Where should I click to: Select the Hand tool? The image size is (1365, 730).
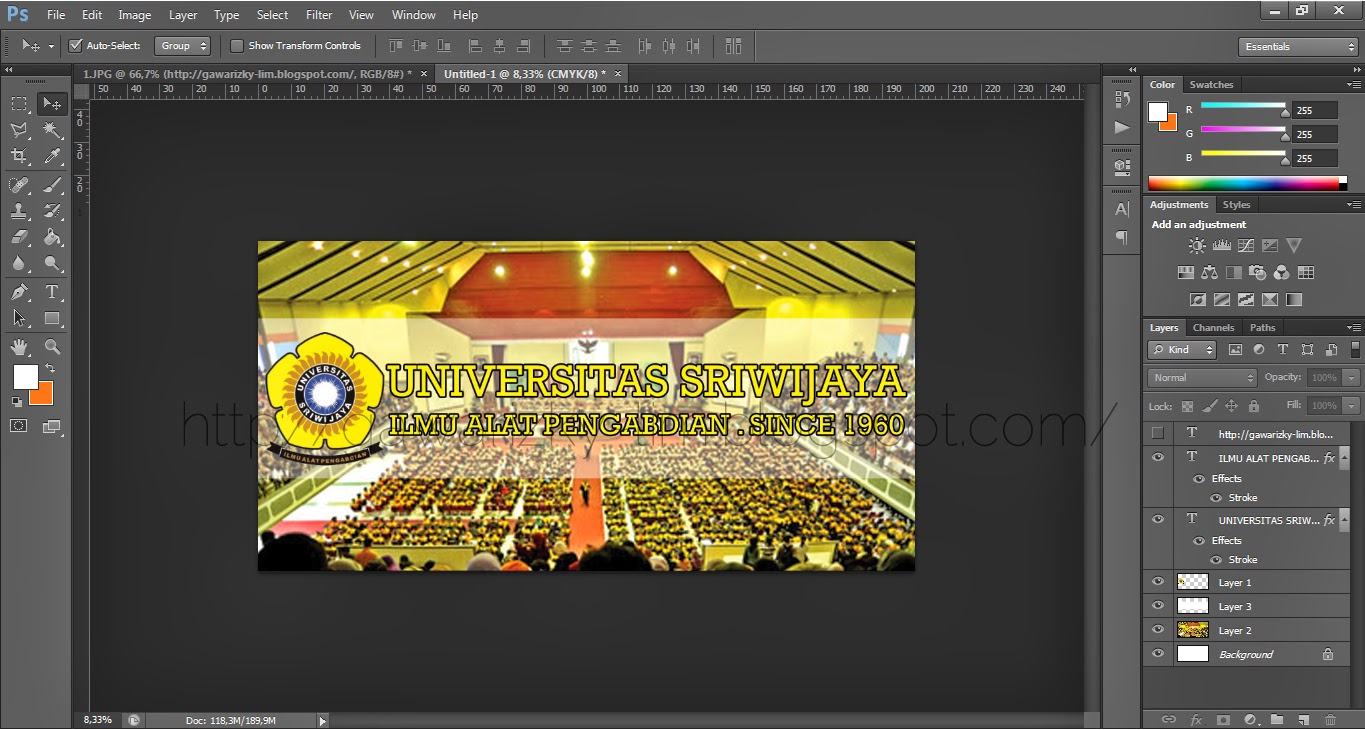pyautogui.click(x=19, y=345)
